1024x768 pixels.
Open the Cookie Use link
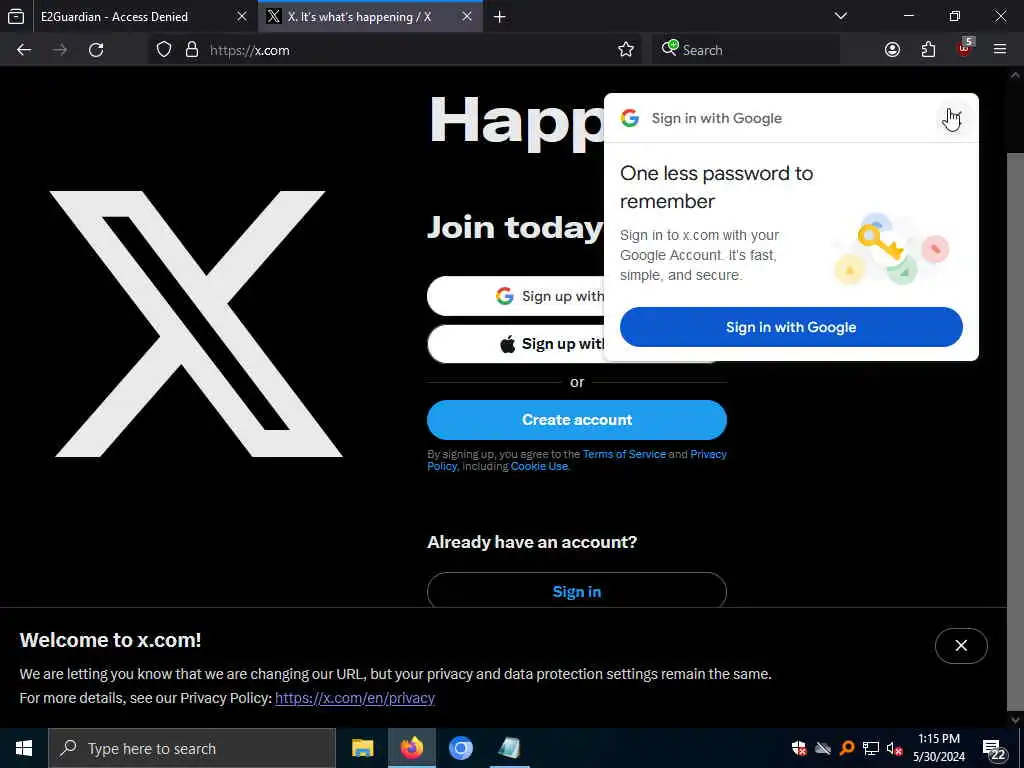coord(539,466)
